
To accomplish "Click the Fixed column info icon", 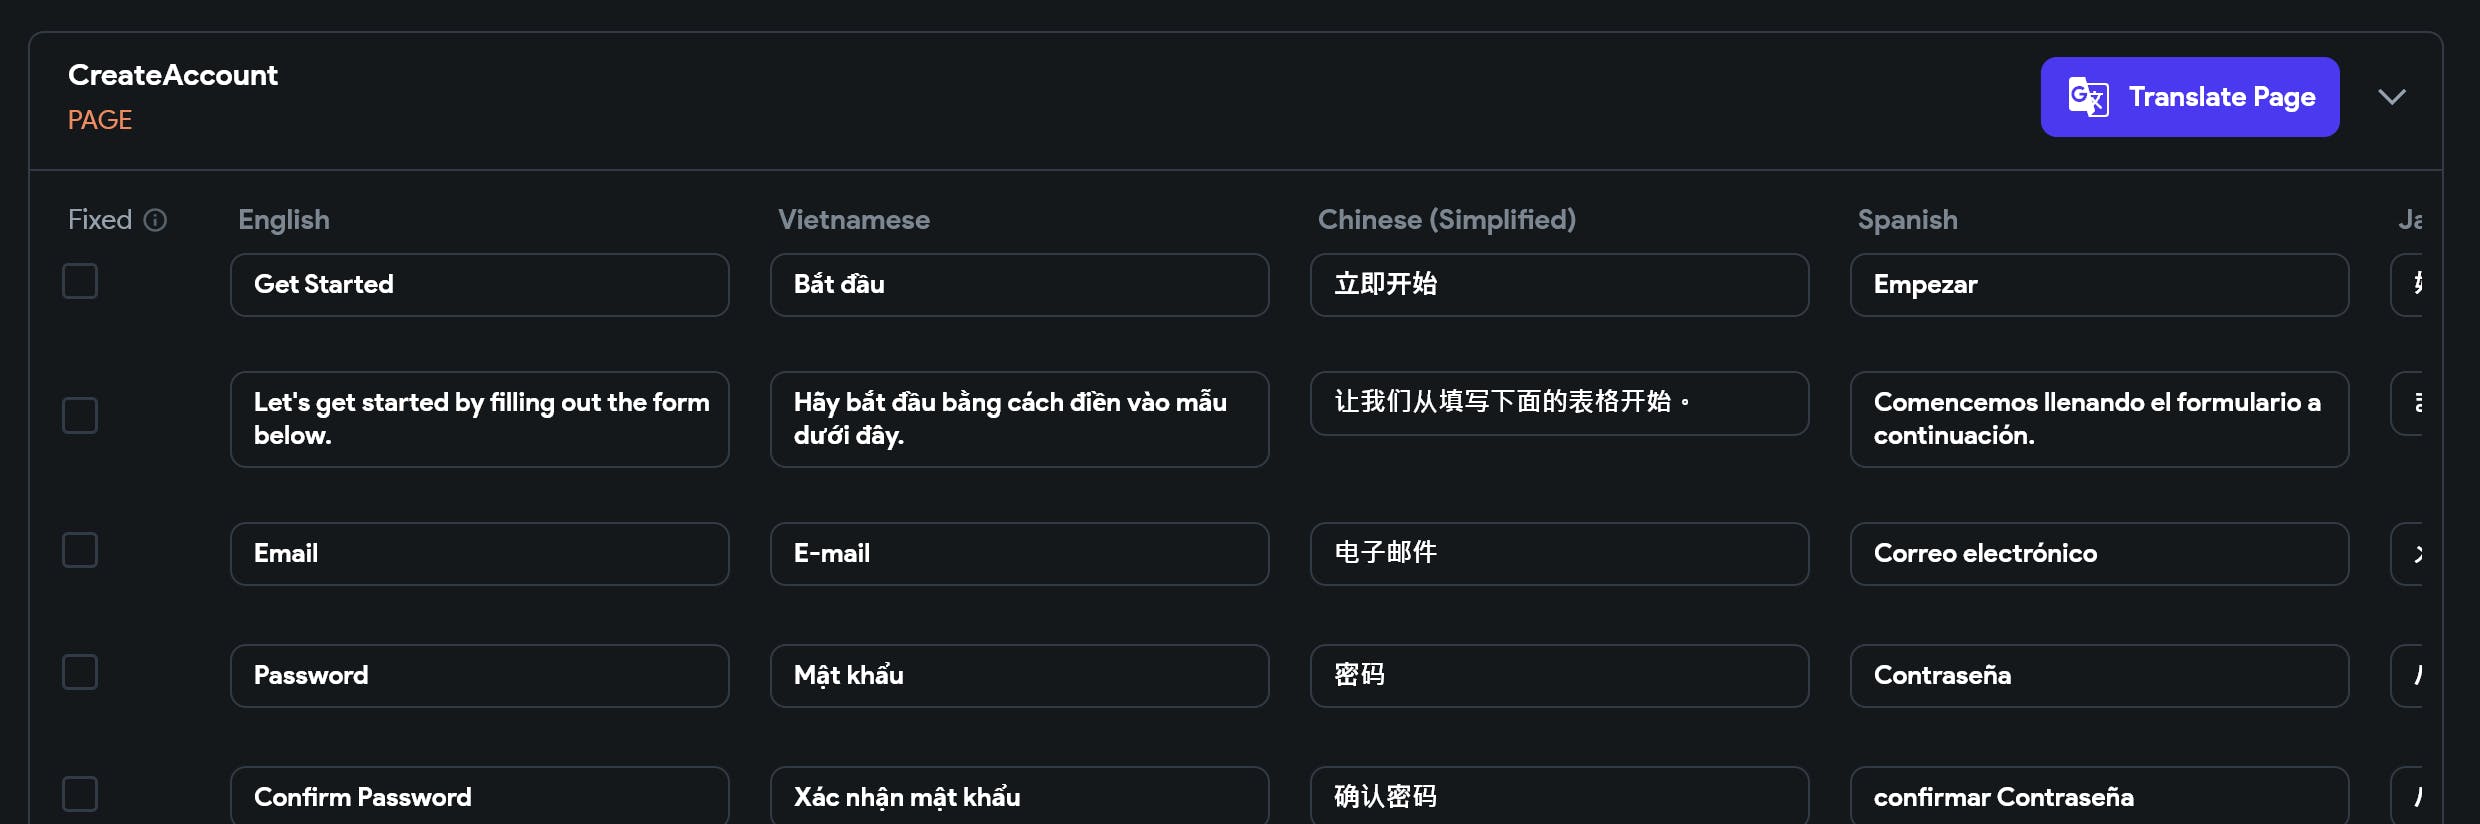I will (155, 220).
